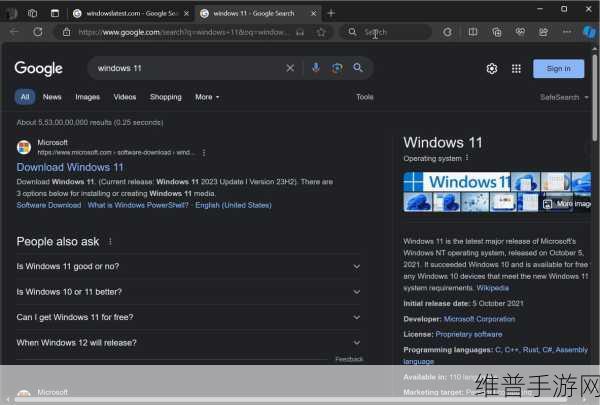Open the profile icon in the toolbar

(x=543, y=32)
